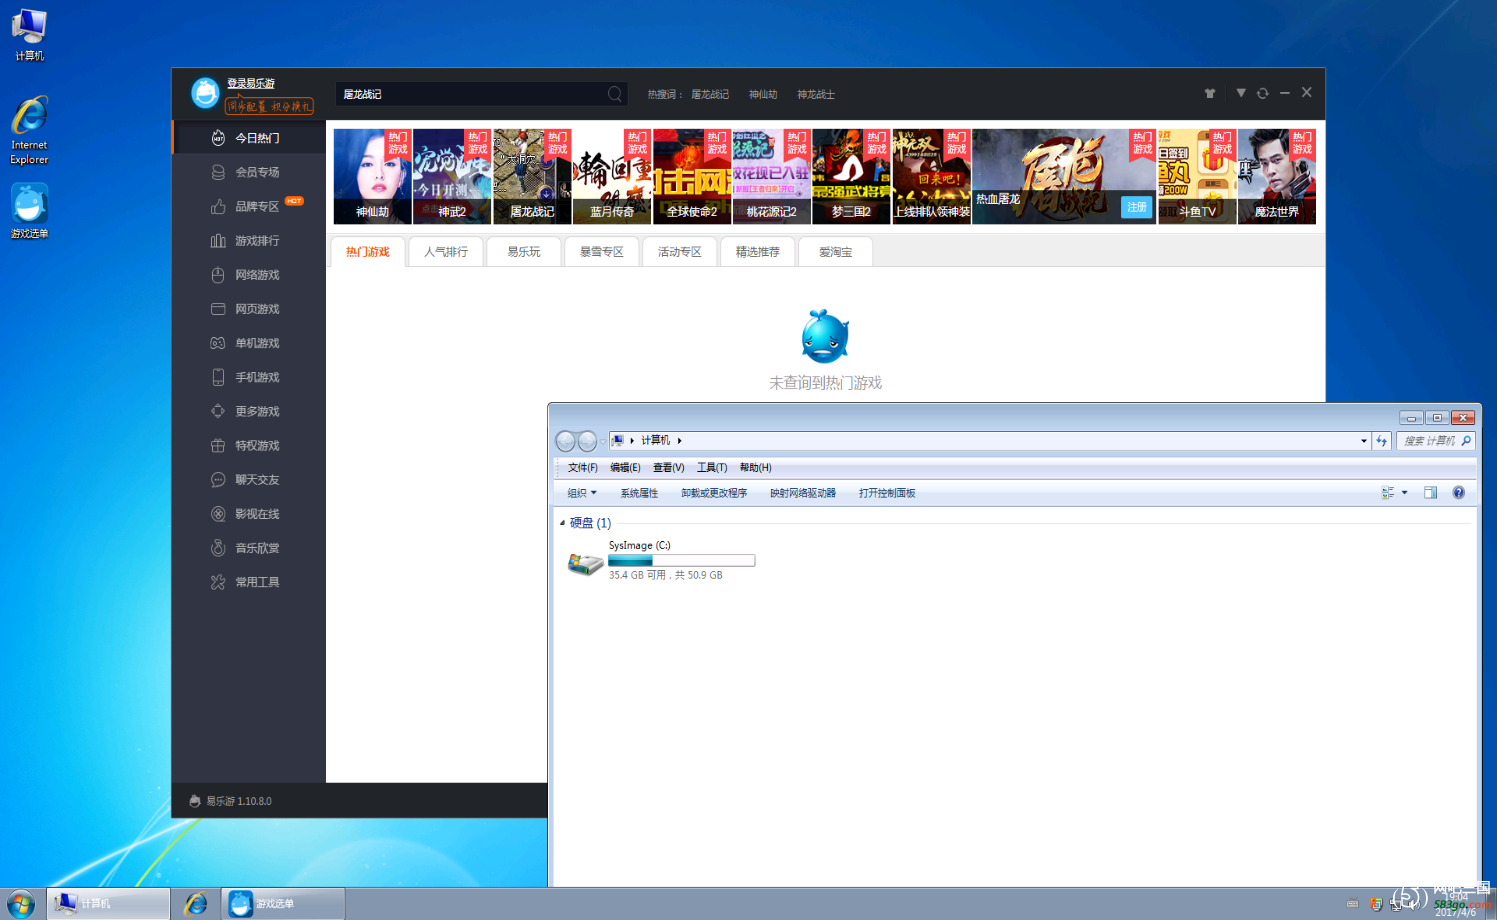Click the Explorer address refresh button

point(1382,441)
